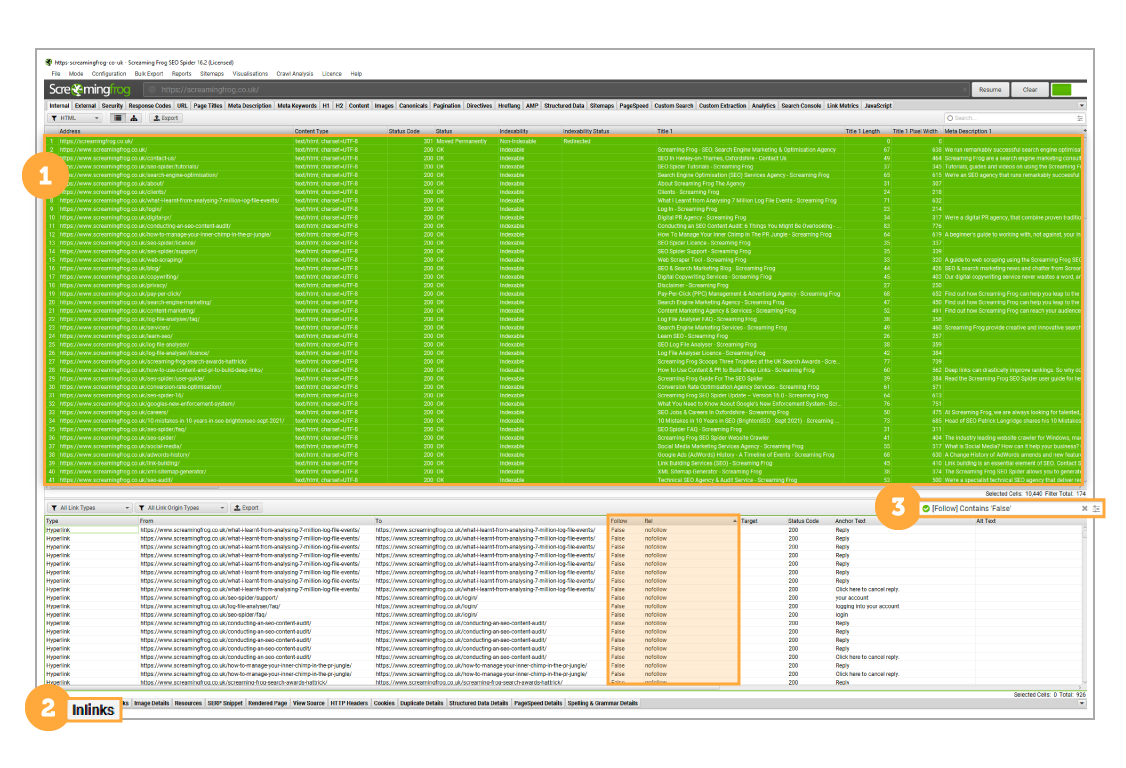Open the HTTP Headers bottom tab

point(349,703)
